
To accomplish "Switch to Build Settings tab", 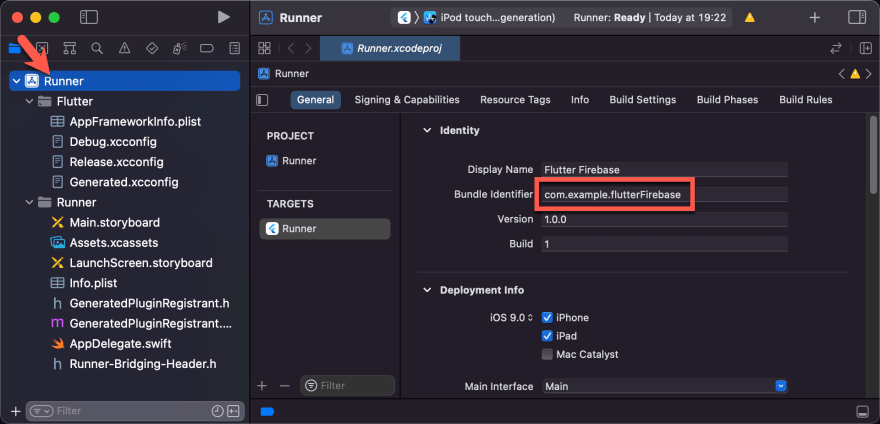I will pyautogui.click(x=643, y=100).
